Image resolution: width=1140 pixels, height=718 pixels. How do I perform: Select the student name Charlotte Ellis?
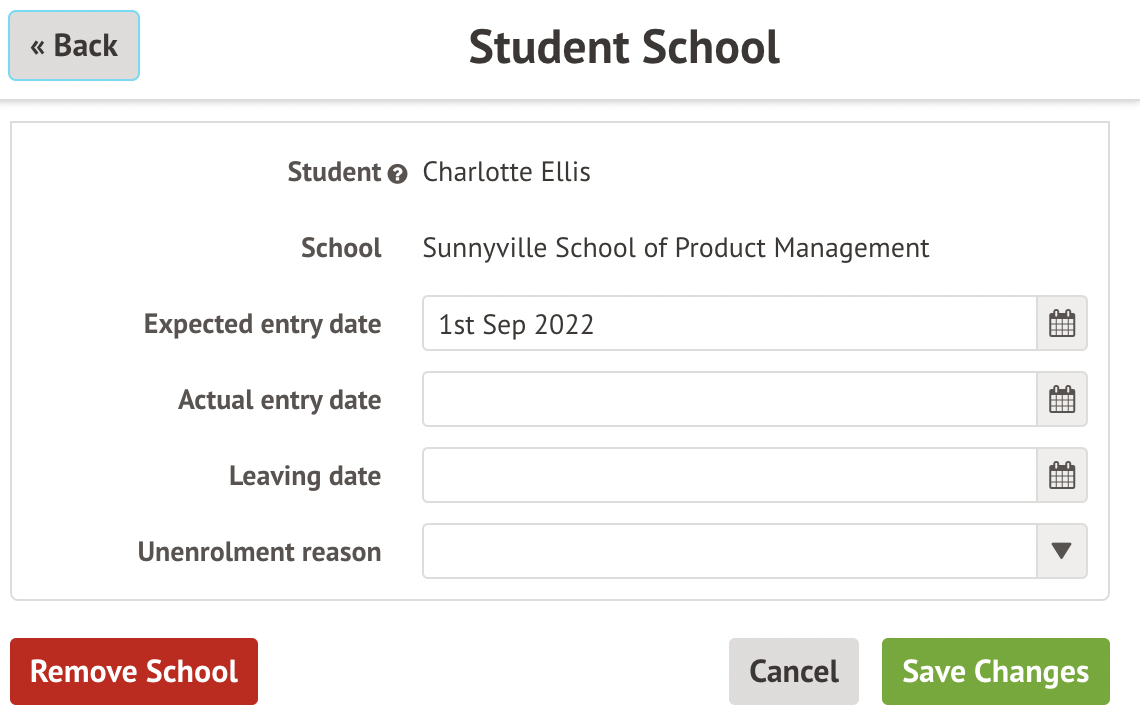click(507, 172)
